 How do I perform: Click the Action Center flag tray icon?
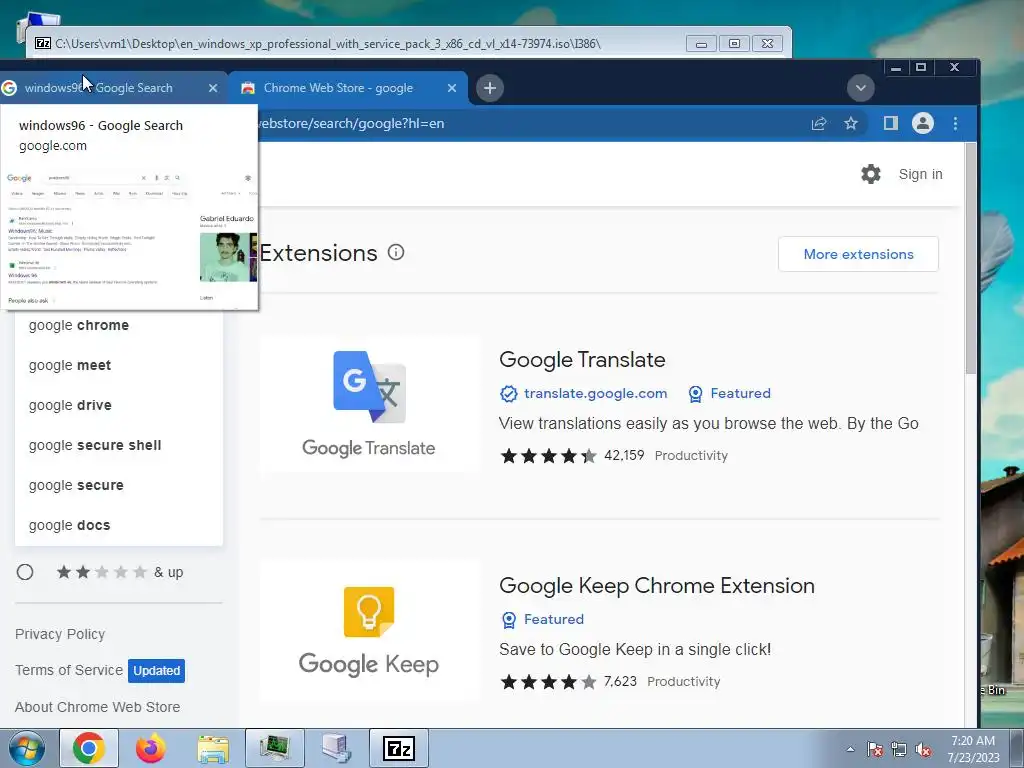874,749
